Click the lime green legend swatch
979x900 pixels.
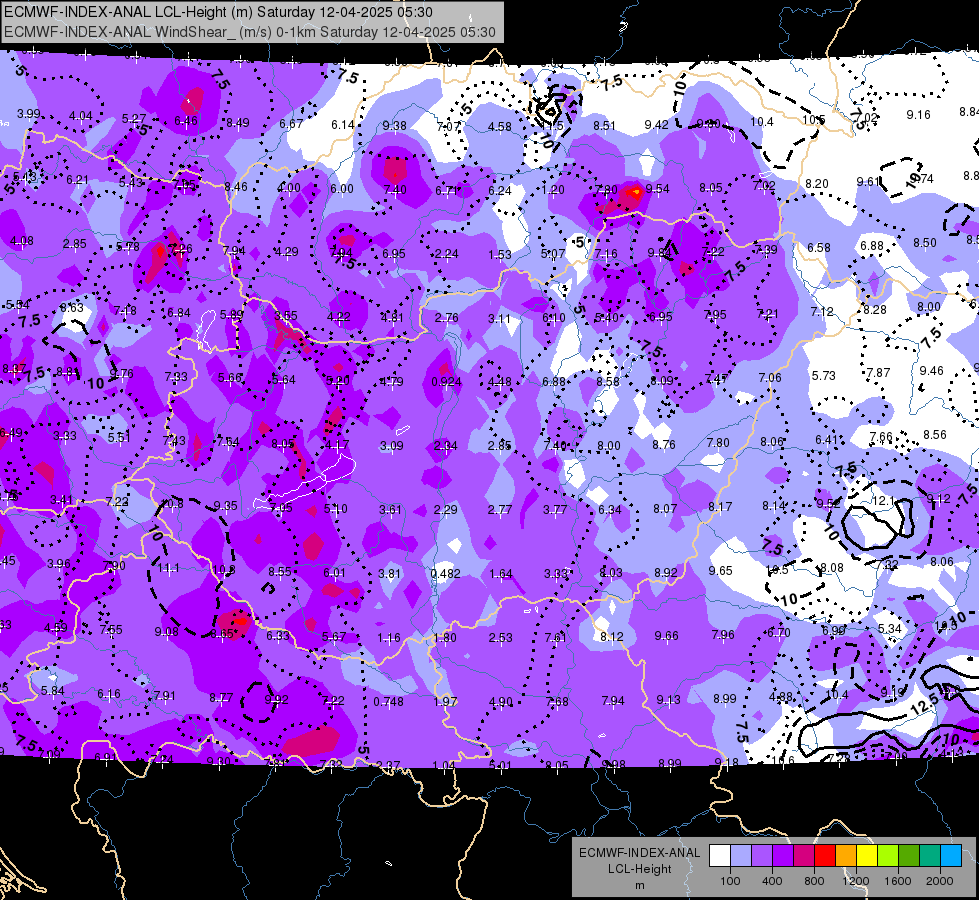point(888,856)
